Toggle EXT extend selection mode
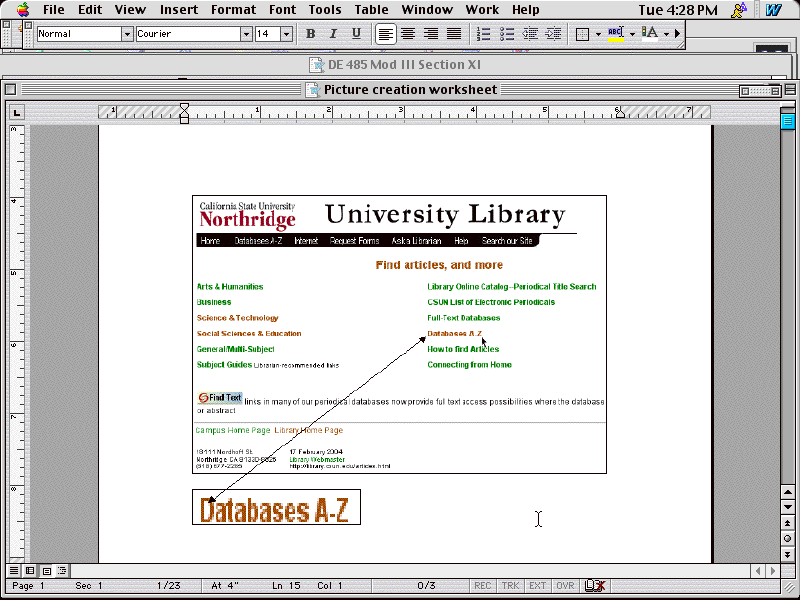Screen dimensions: 800x600 click(537, 586)
